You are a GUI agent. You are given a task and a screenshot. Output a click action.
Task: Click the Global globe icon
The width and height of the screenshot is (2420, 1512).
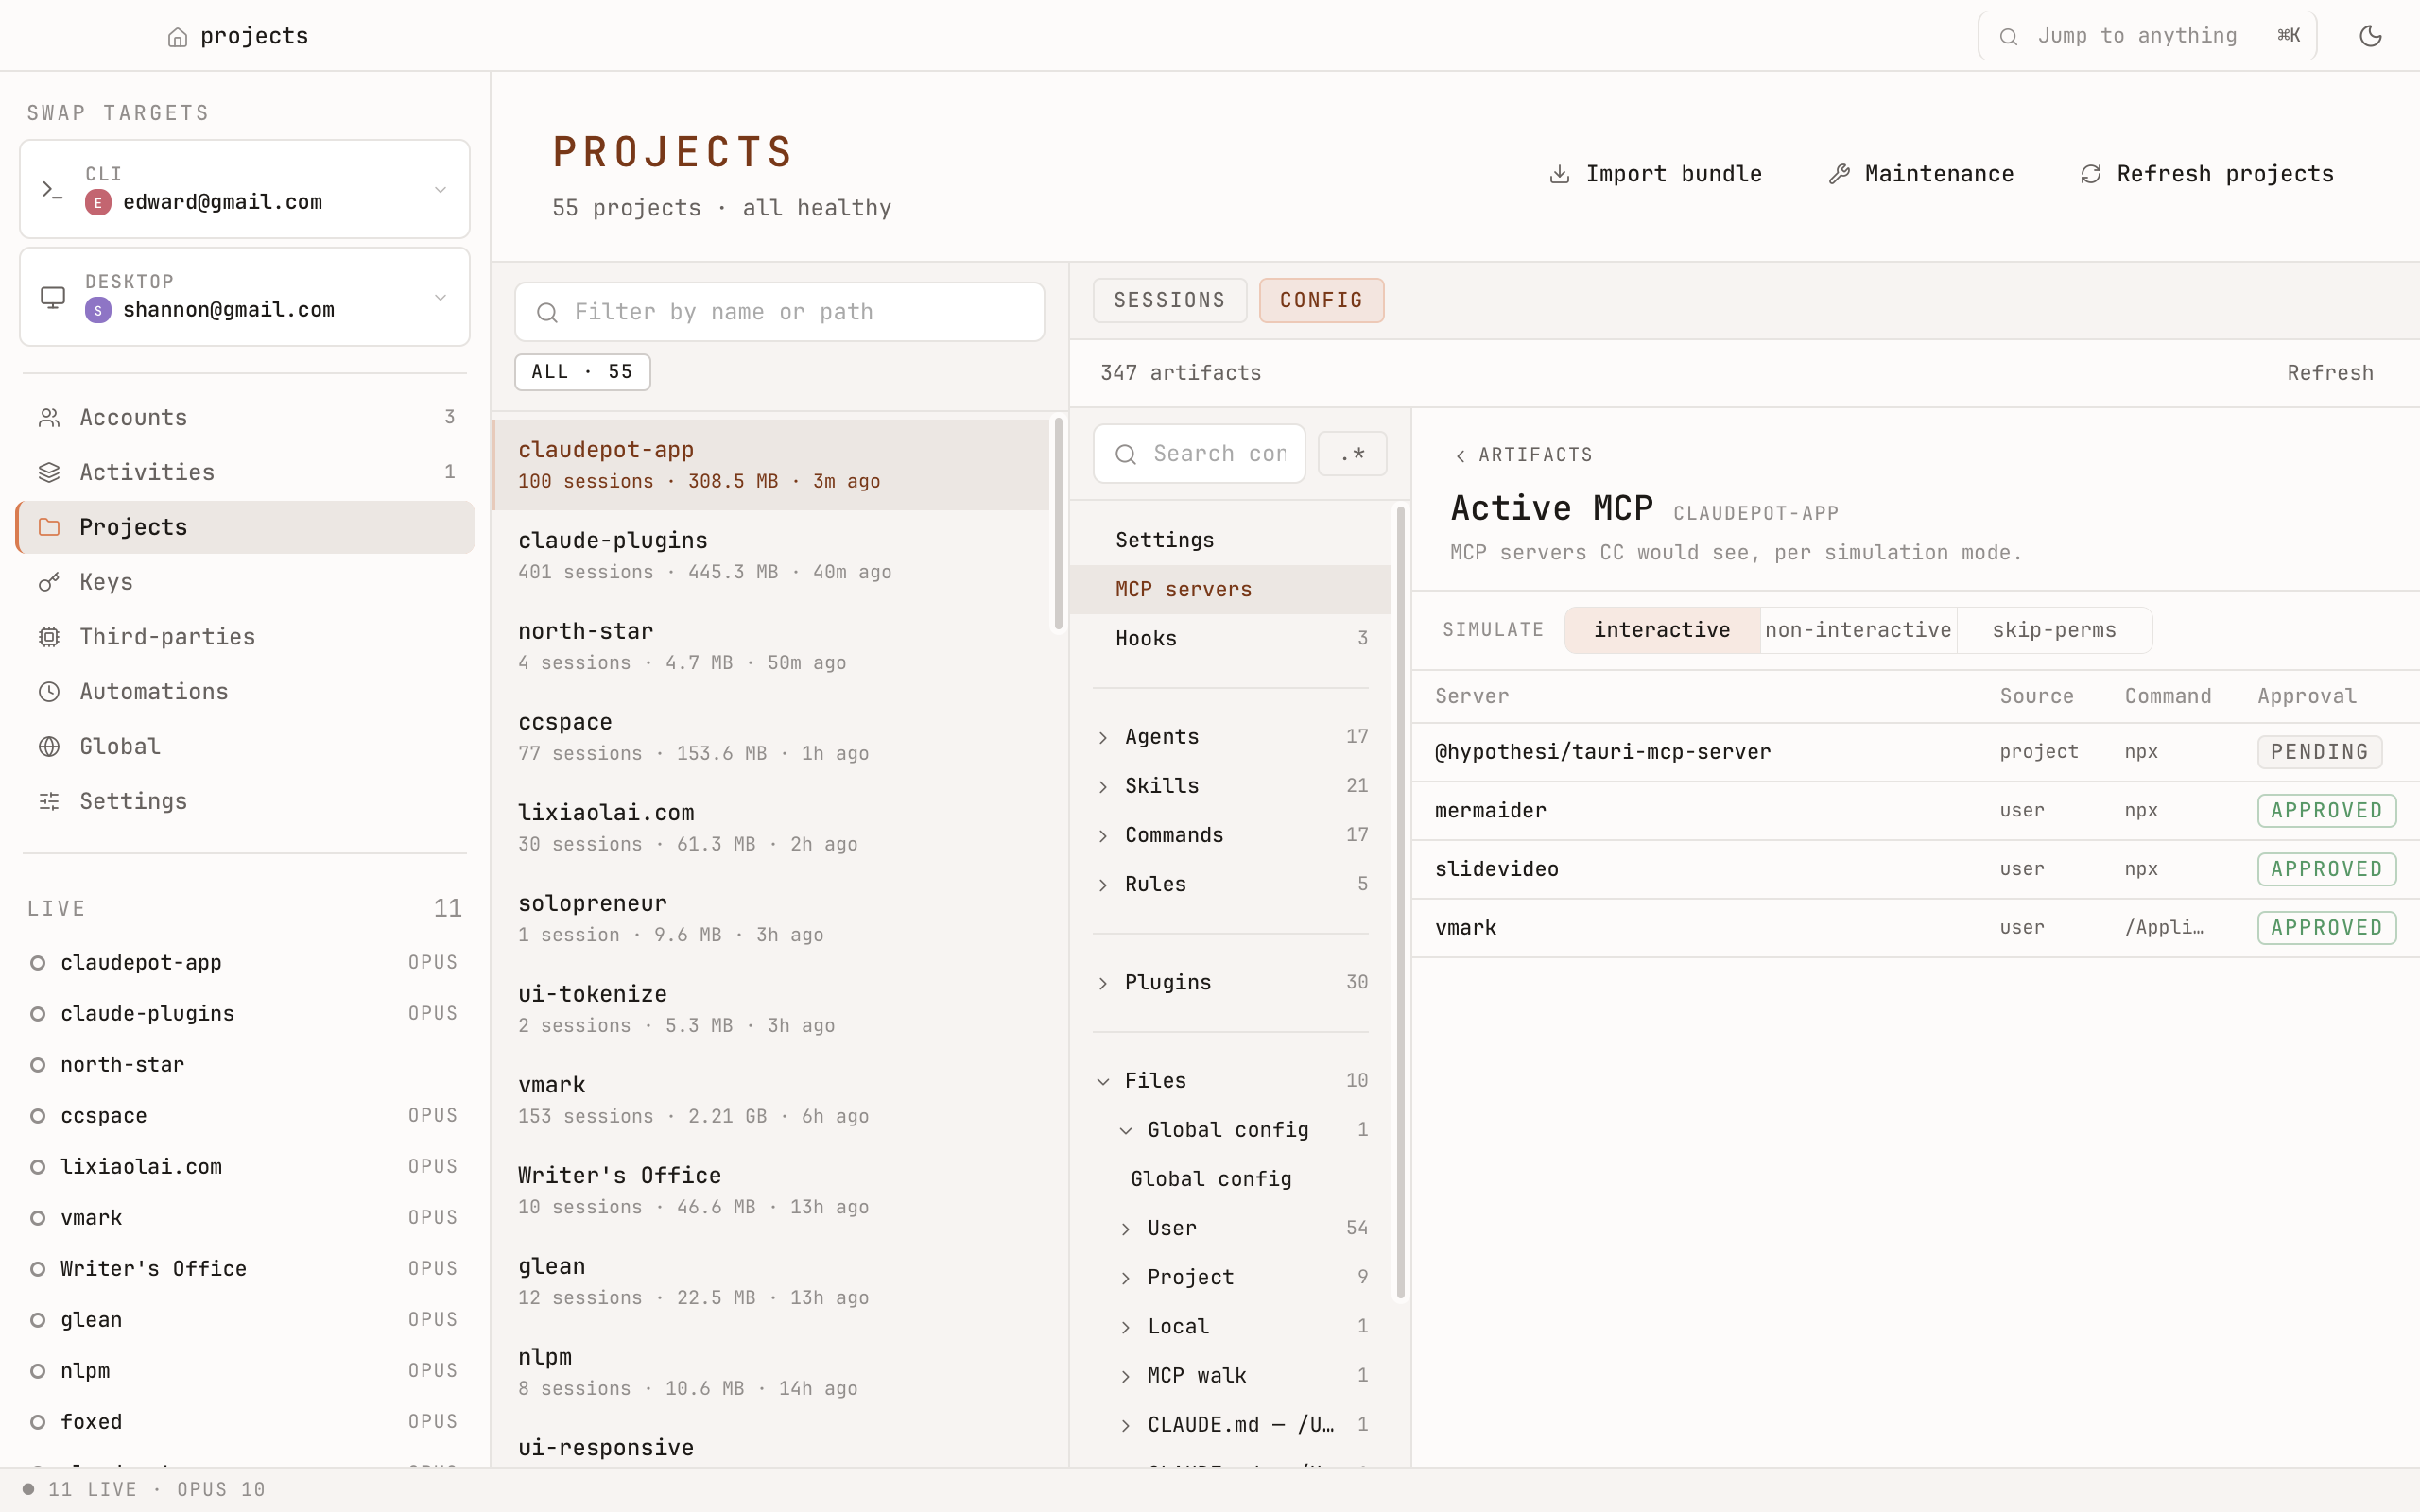click(x=50, y=746)
